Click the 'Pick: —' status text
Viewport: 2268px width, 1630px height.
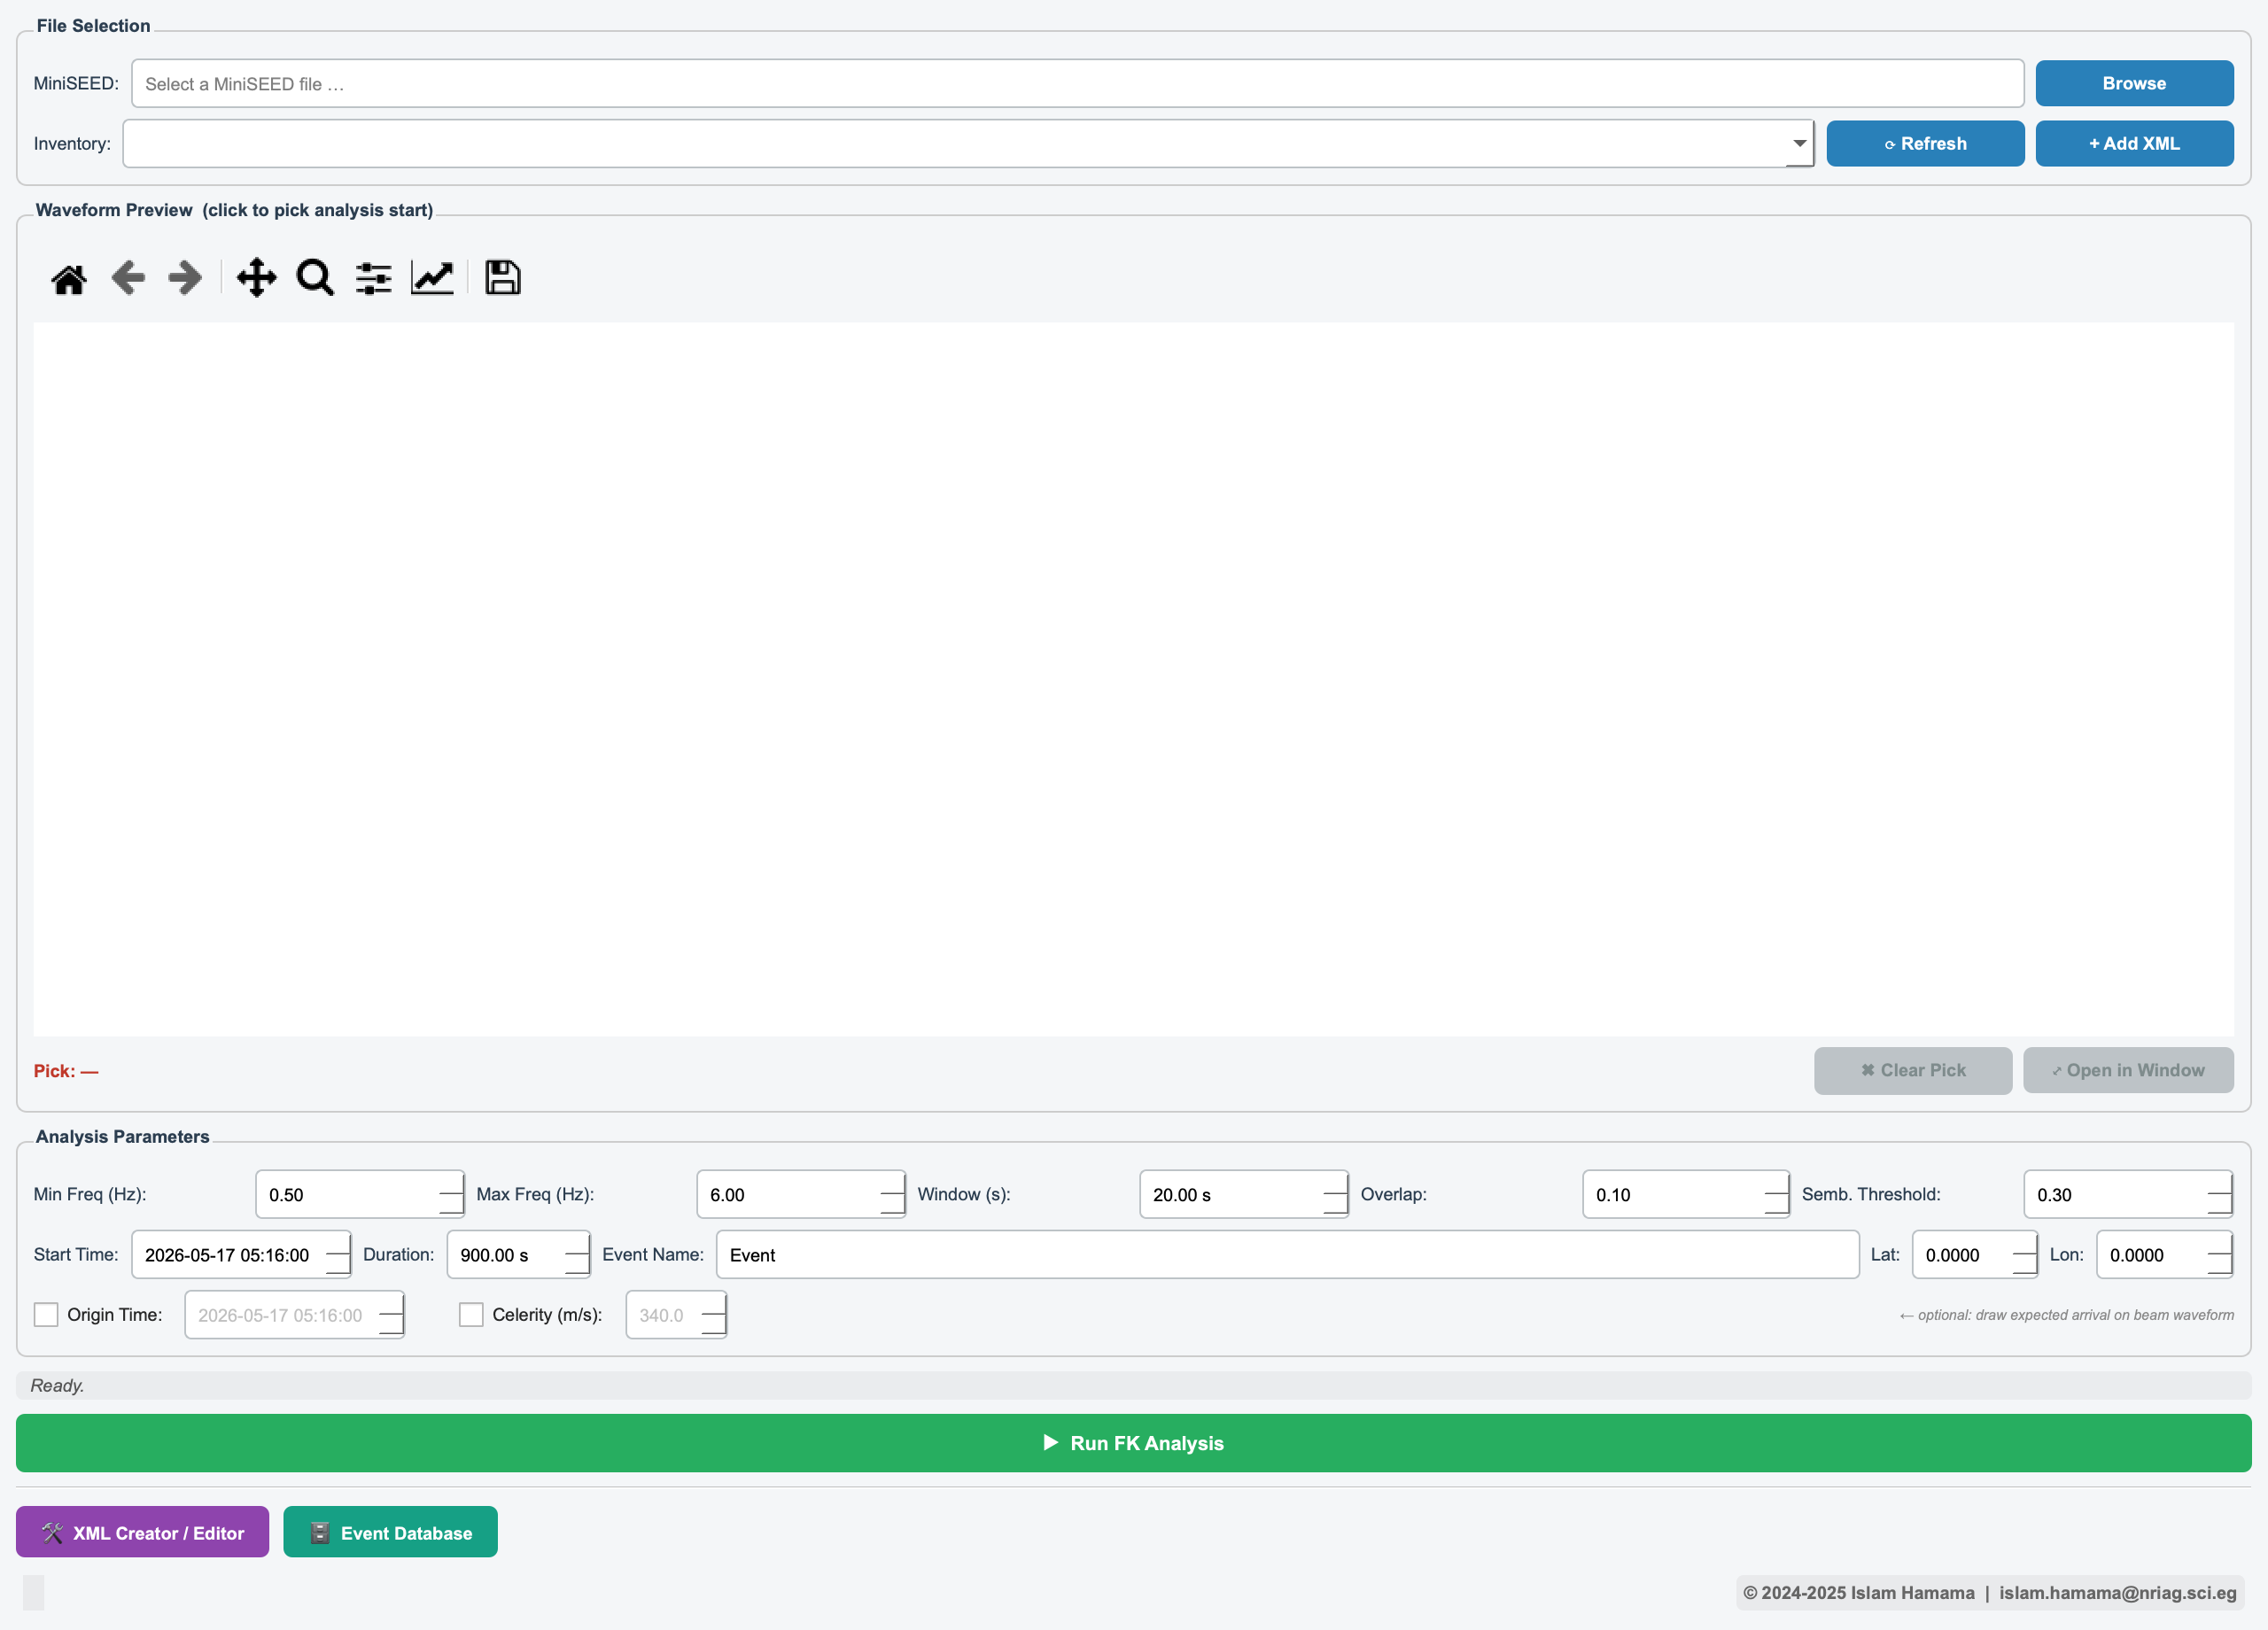pos(66,1071)
